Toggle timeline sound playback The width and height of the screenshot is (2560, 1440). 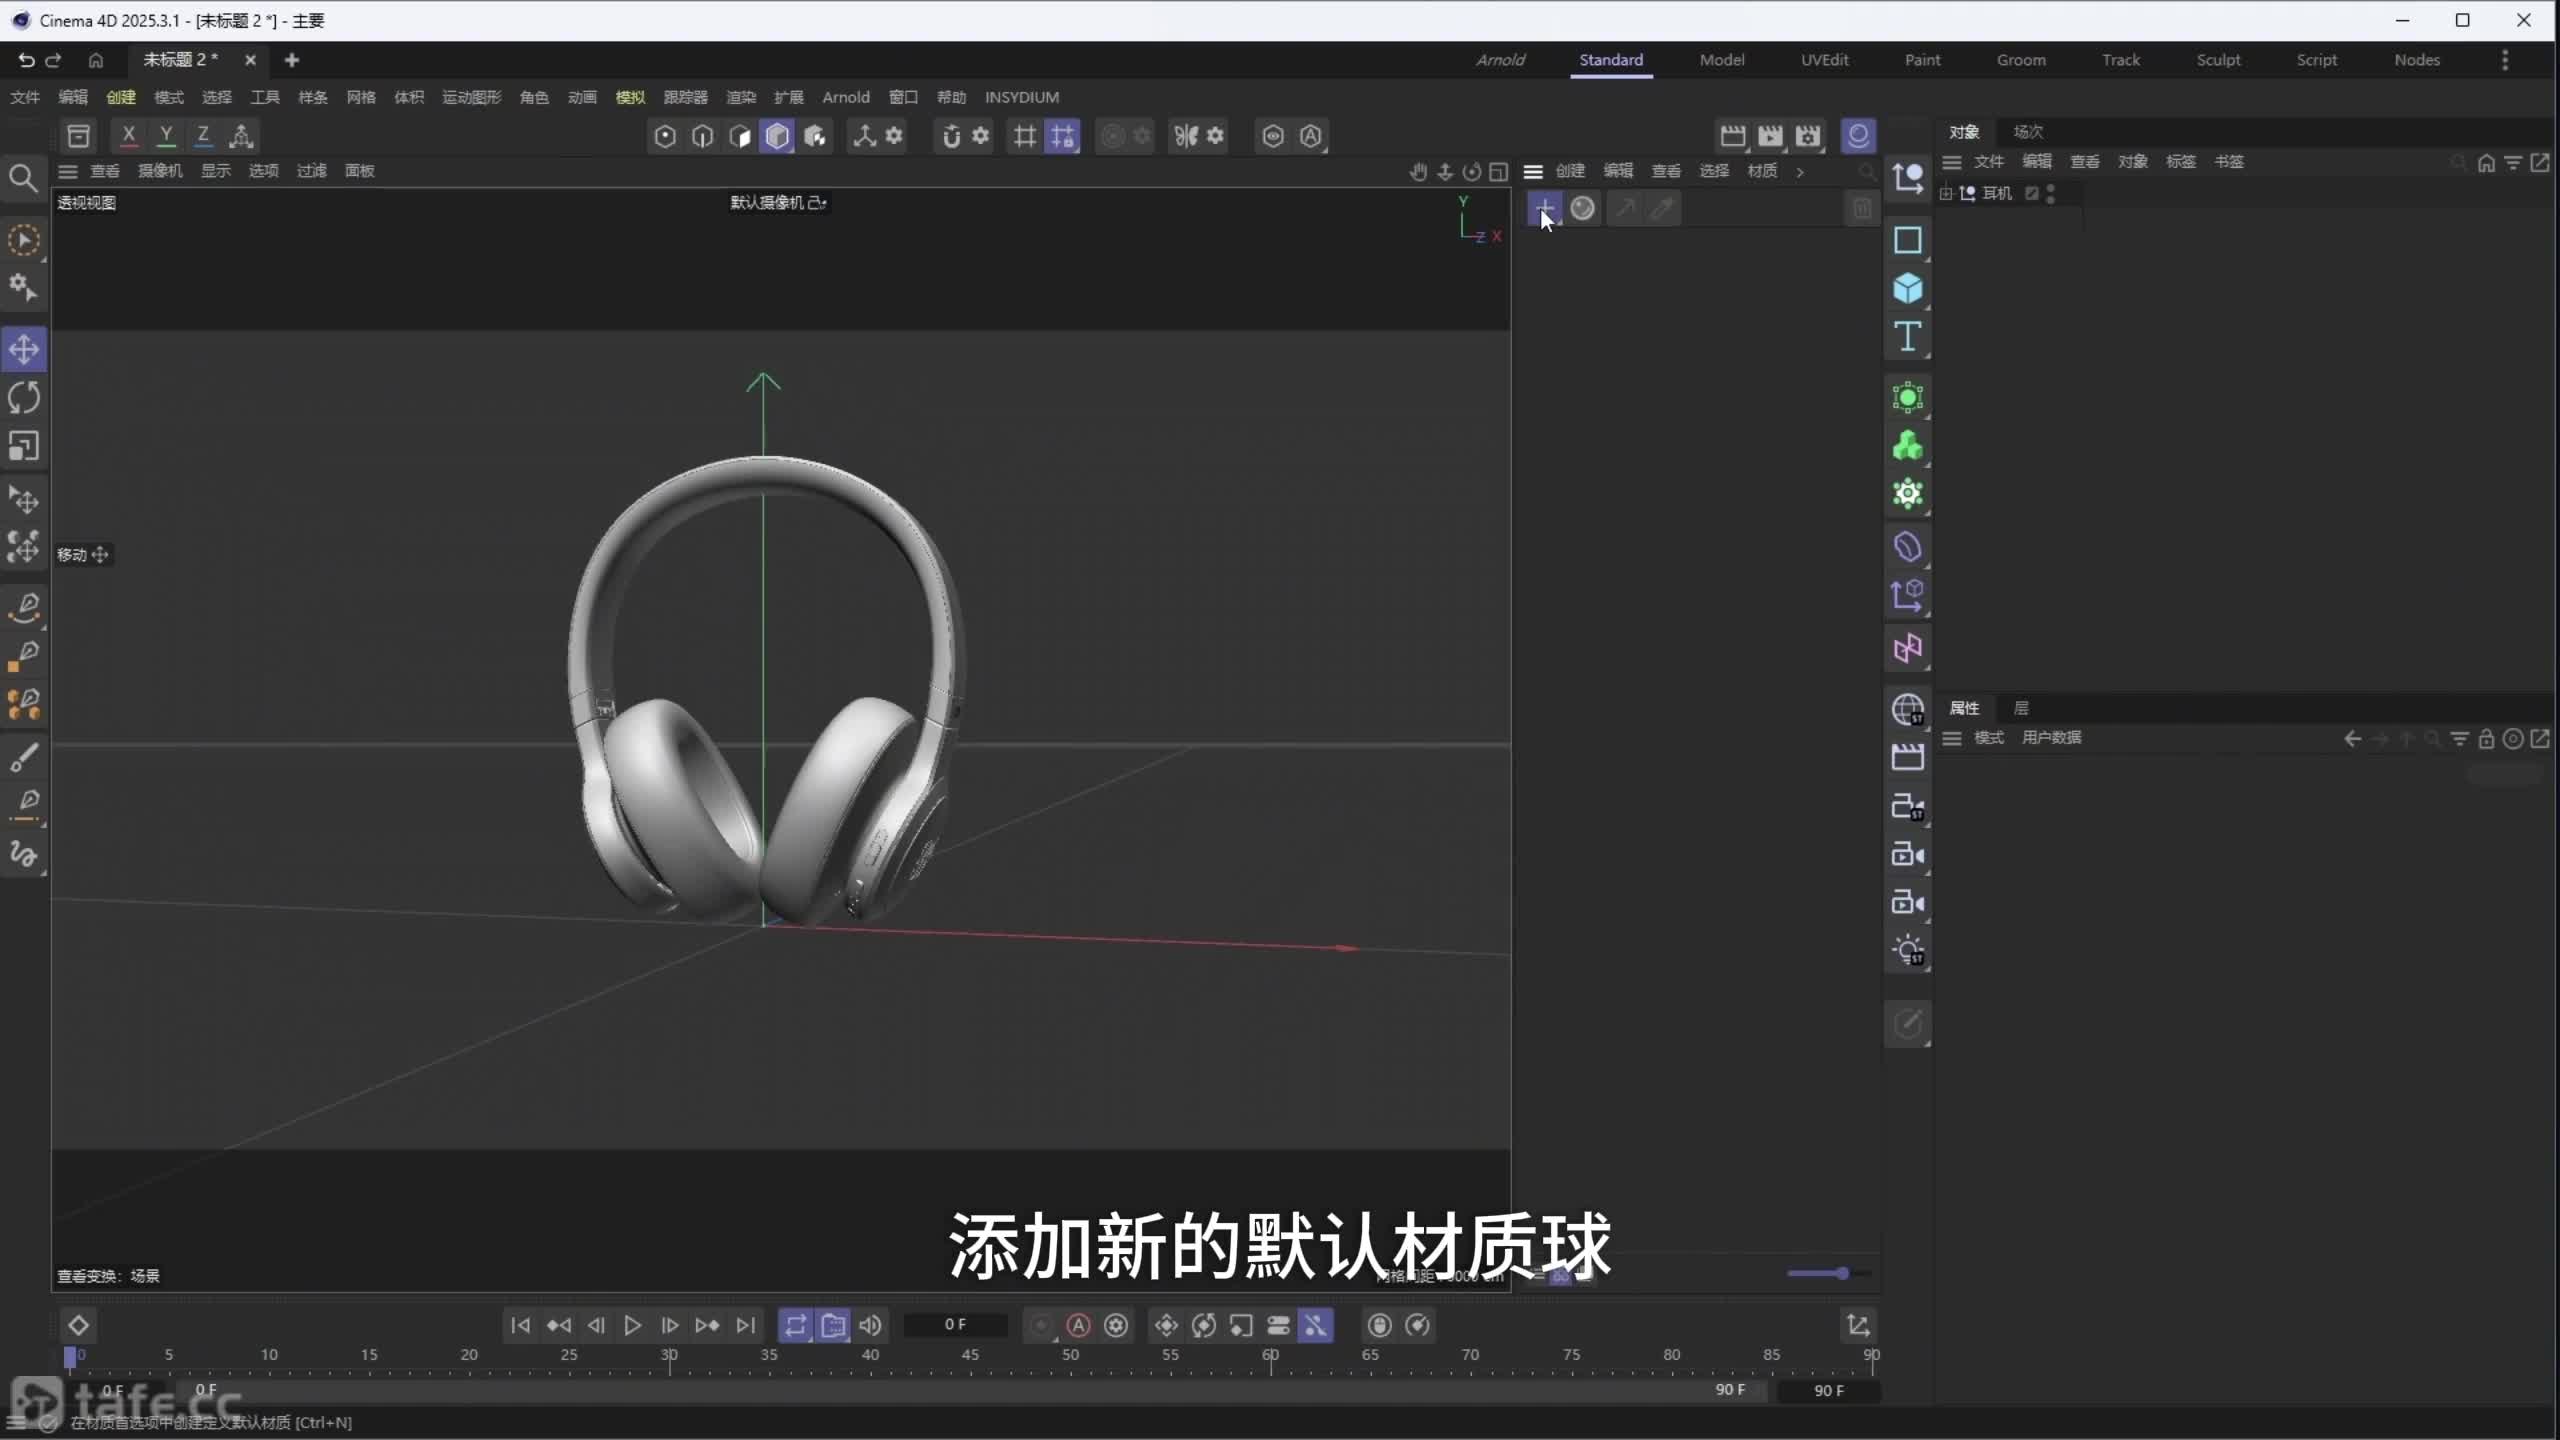(x=871, y=1325)
